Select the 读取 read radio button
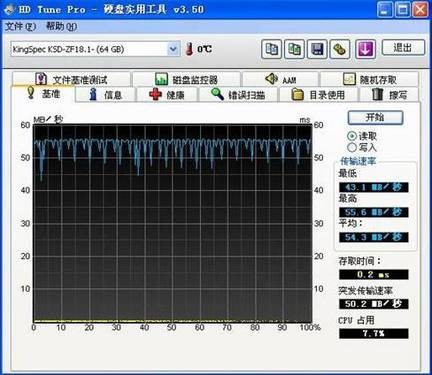This screenshot has width=432, height=375. pyautogui.click(x=352, y=136)
